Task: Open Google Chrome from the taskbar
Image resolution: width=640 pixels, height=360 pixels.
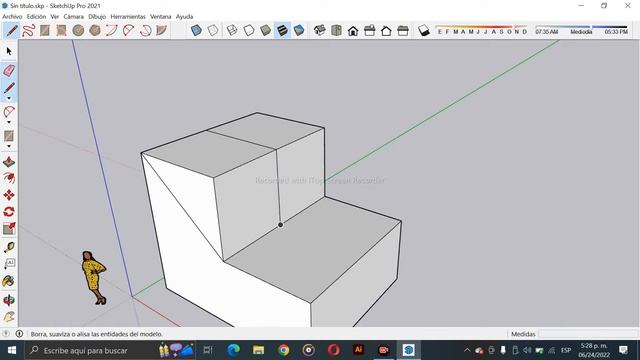Action: (x=284, y=350)
